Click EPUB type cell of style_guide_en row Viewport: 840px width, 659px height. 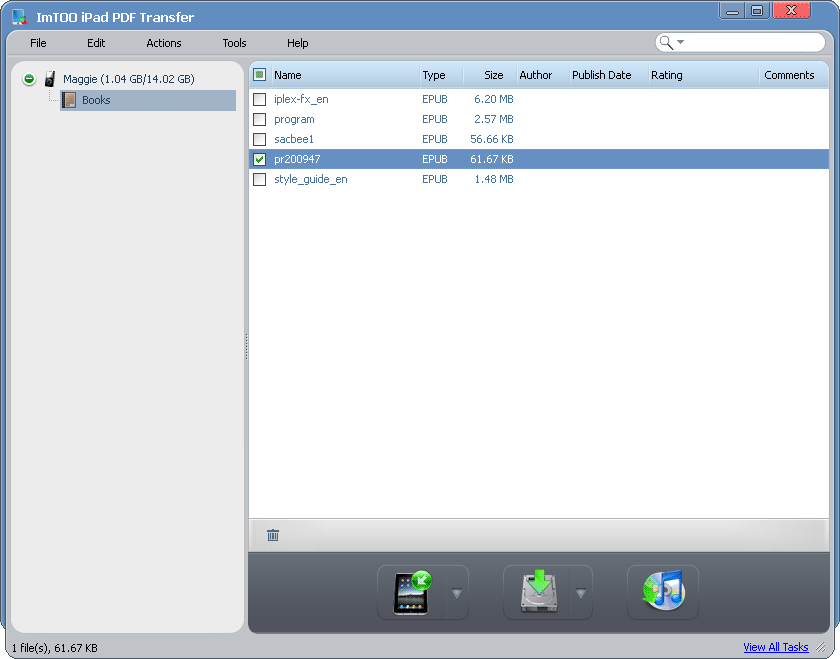(434, 179)
